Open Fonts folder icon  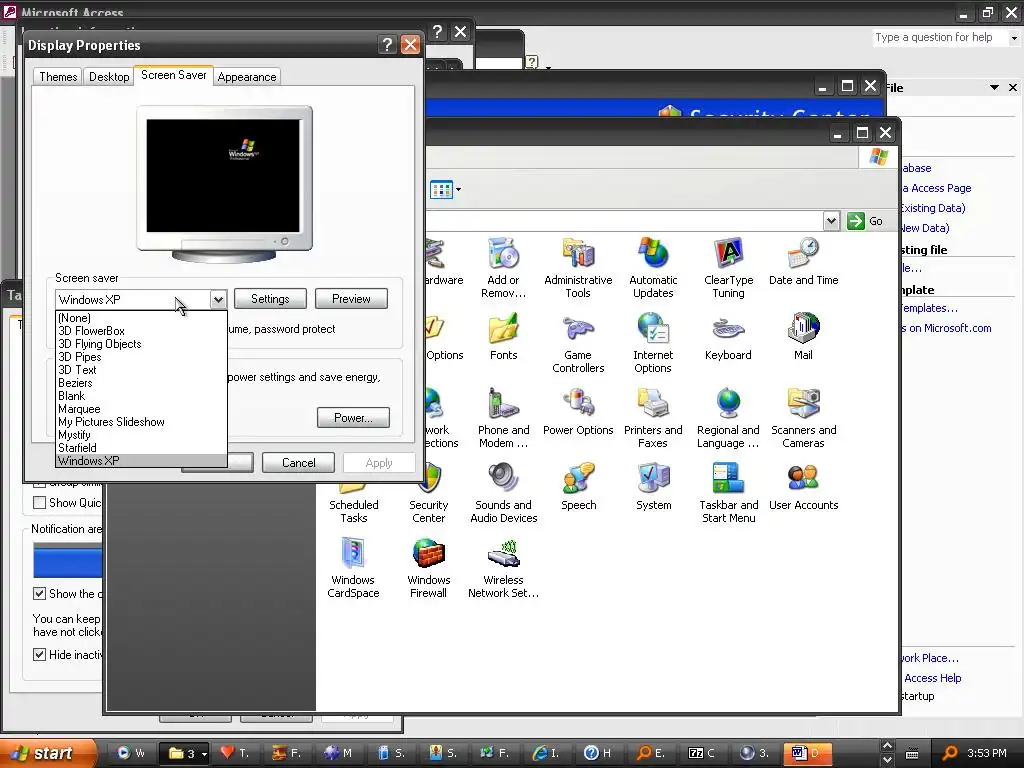click(504, 336)
